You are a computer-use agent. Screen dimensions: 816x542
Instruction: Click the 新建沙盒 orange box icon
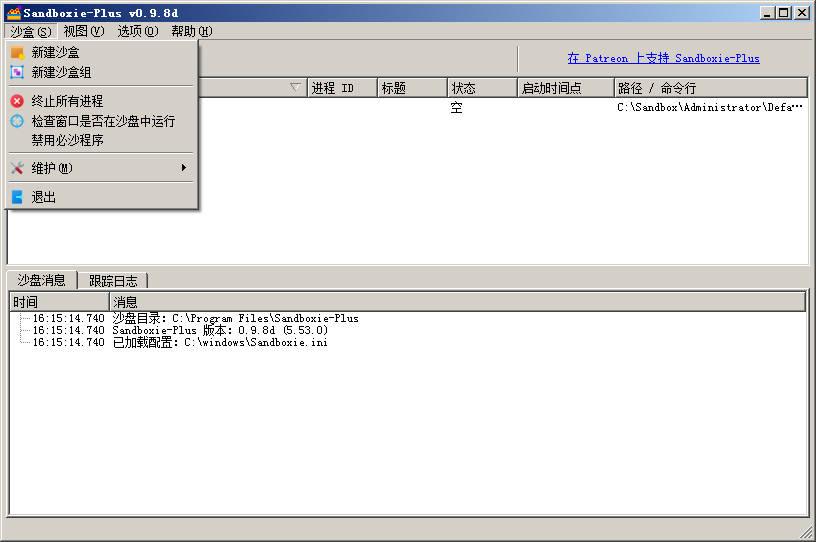[x=17, y=53]
